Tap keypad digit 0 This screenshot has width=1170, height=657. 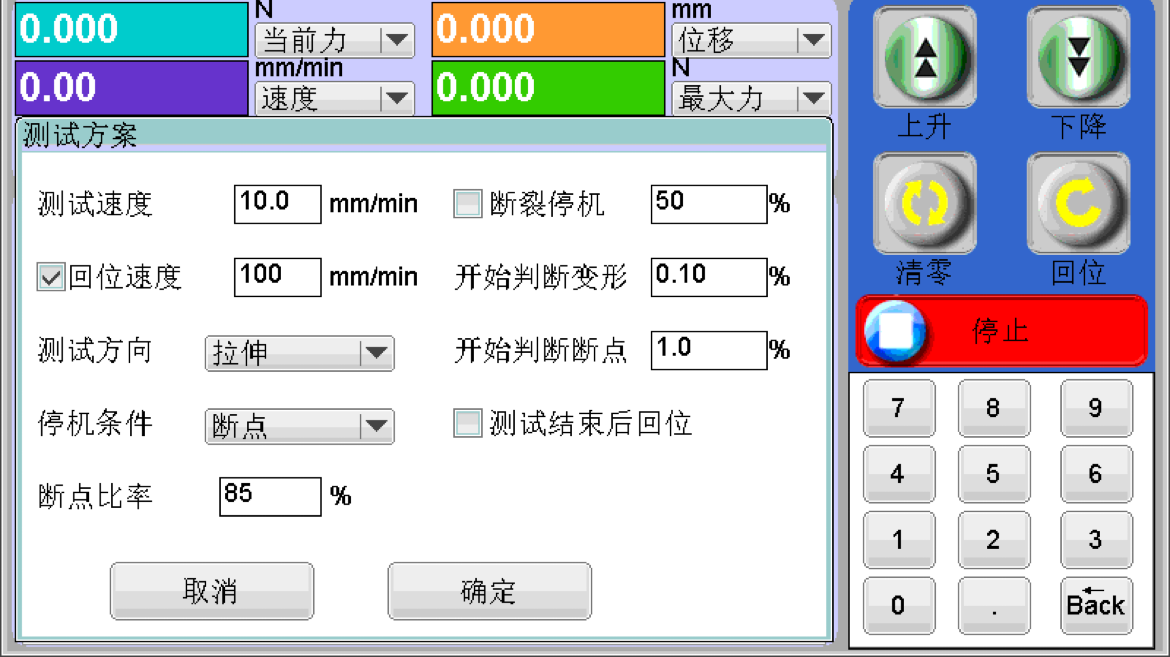click(898, 605)
